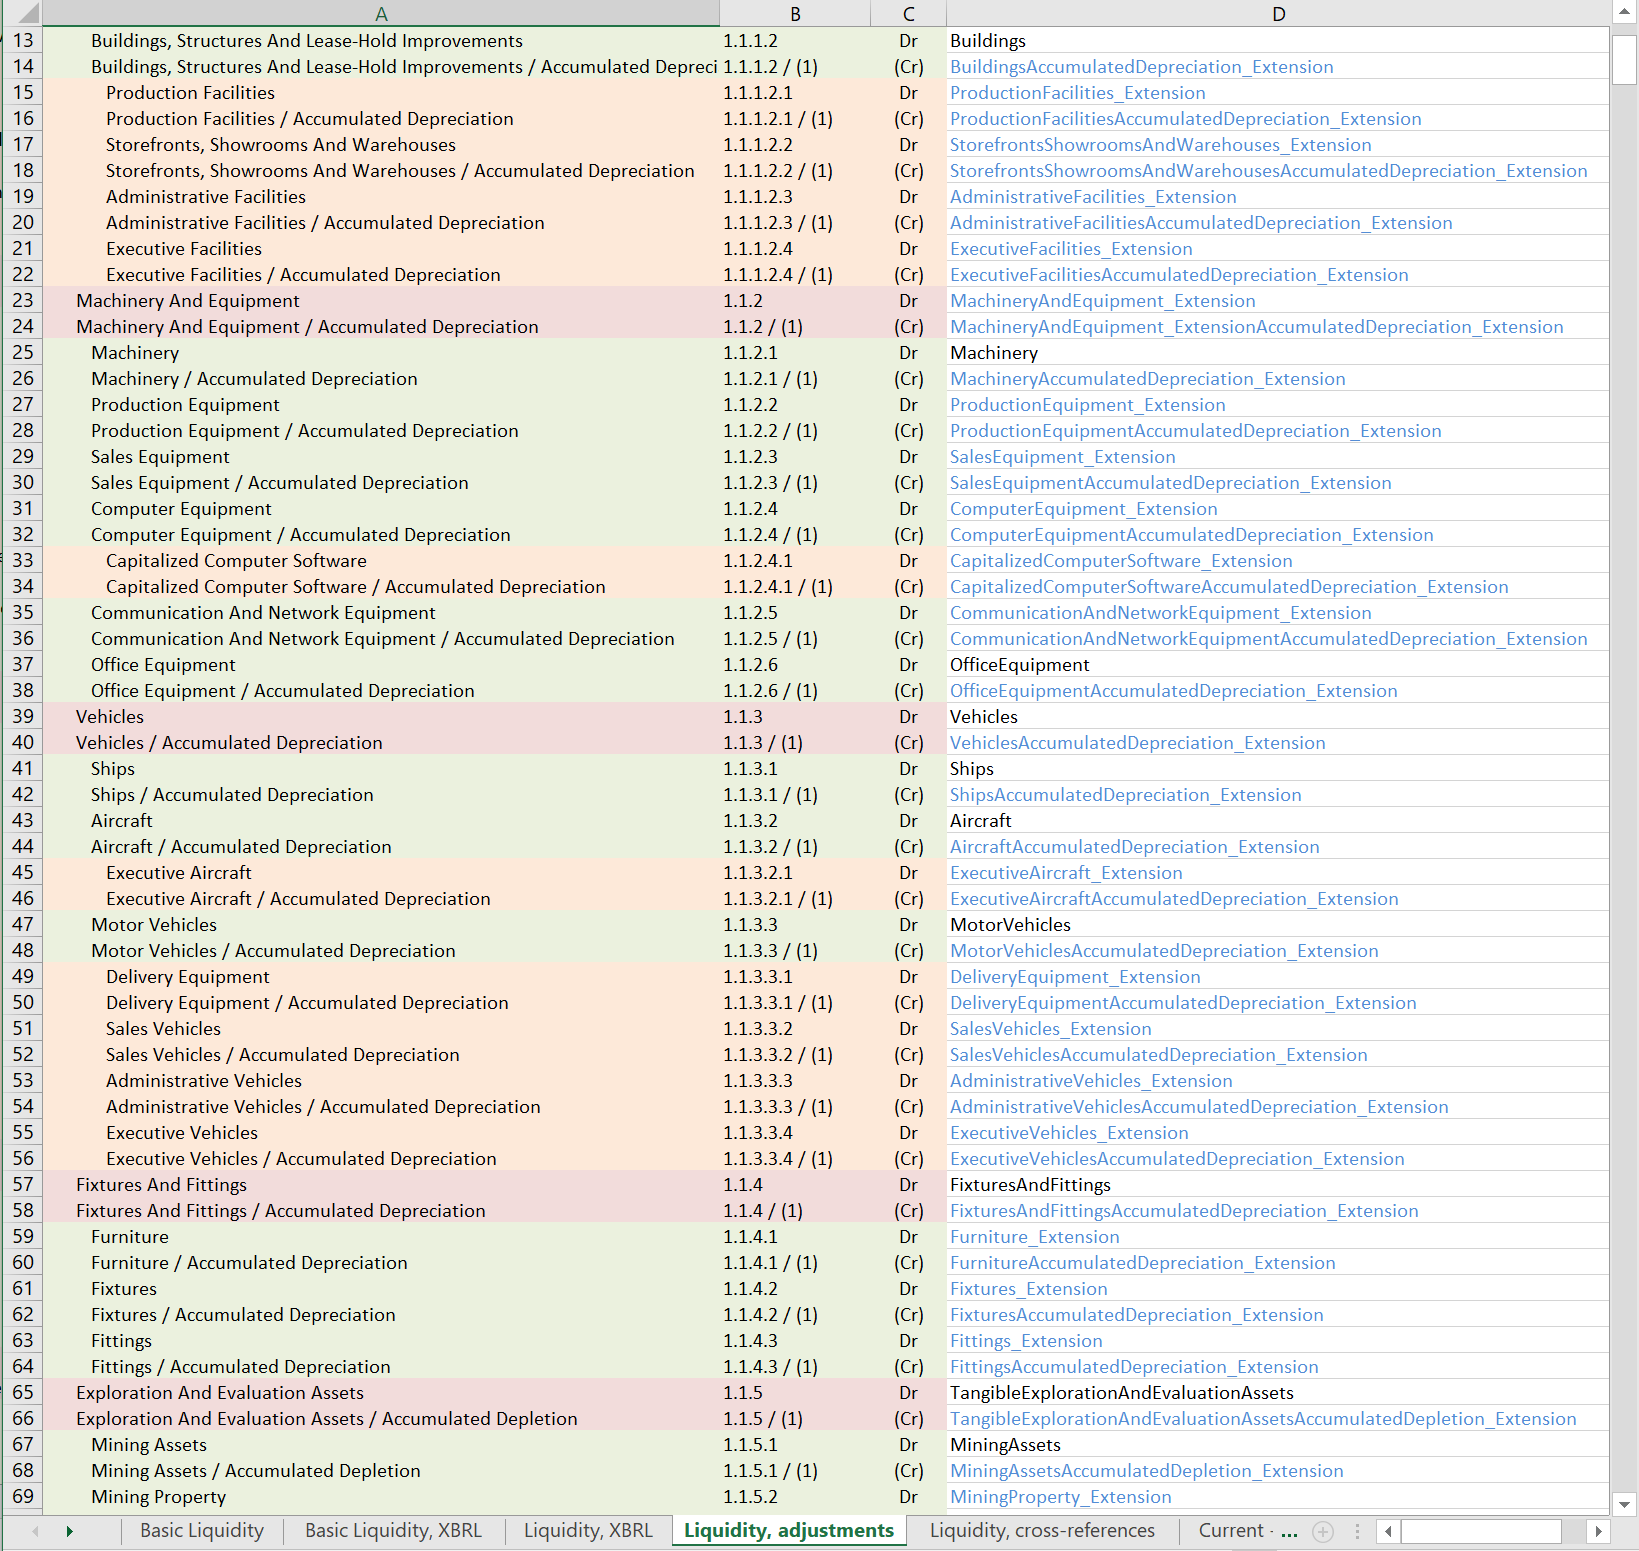Click vertical scrollbar down arrow

click(x=1624, y=1503)
